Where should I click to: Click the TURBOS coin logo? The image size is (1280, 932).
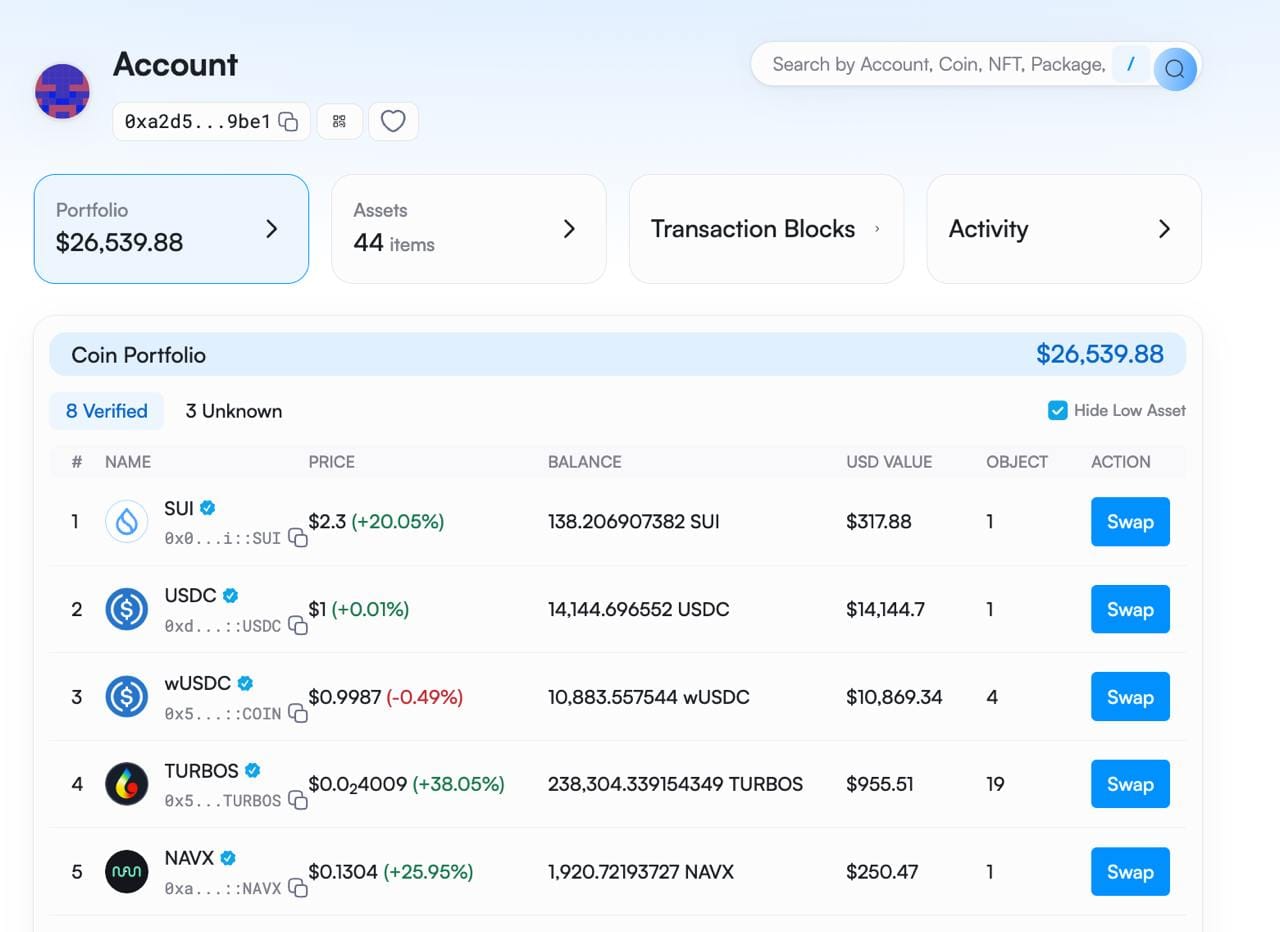127,784
